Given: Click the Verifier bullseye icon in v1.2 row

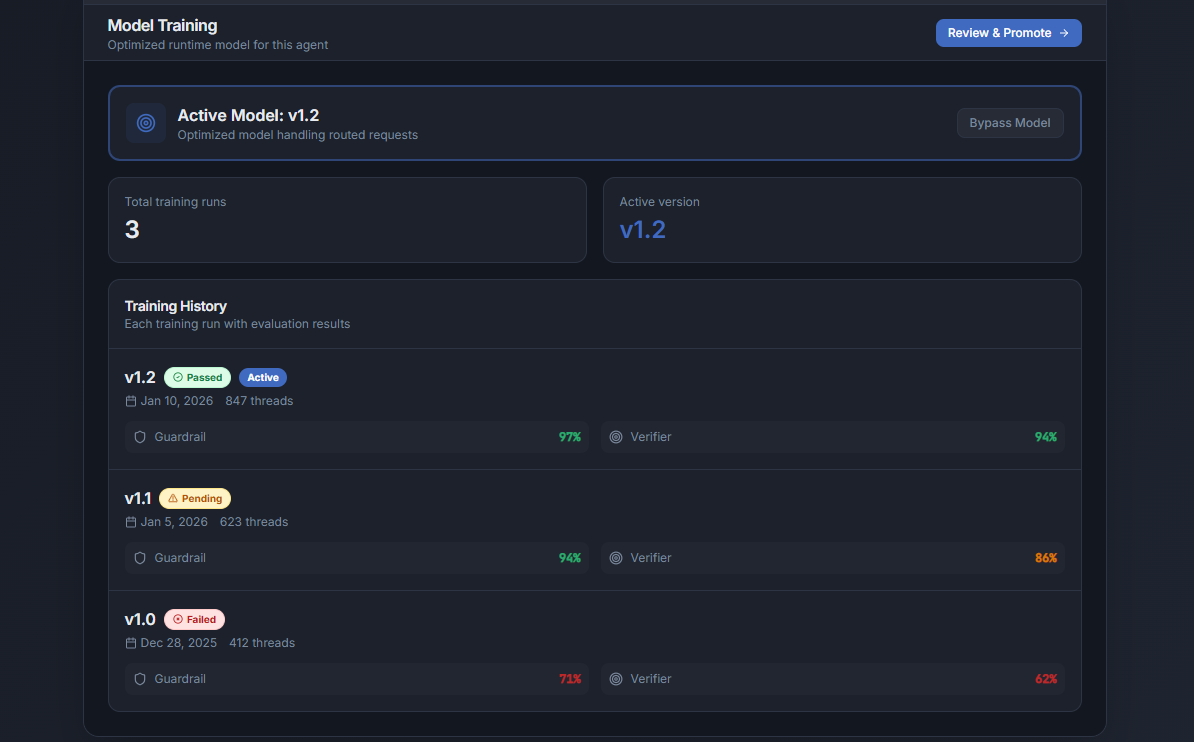Looking at the screenshot, I should (615, 437).
